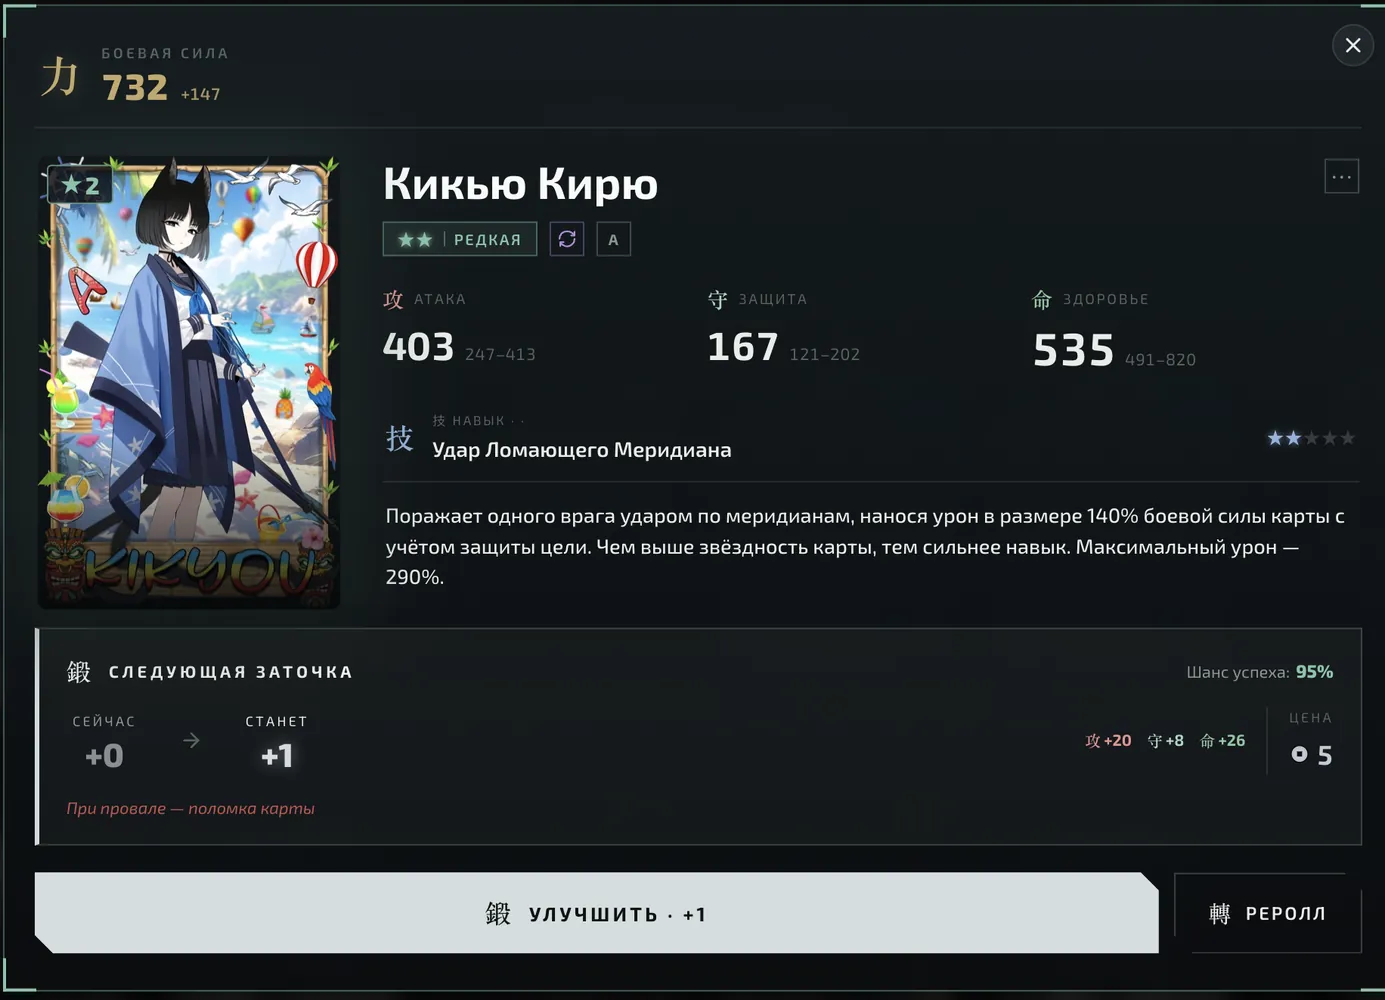Click the skill kanji icon beside НАВЫК
The width and height of the screenshot is (1385, 1000).
point(400,438)
